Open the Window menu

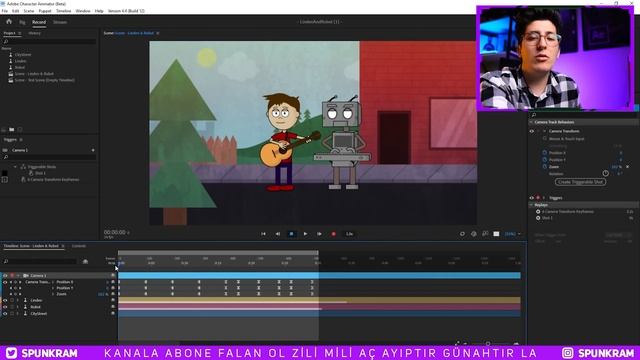click(83, 11)
